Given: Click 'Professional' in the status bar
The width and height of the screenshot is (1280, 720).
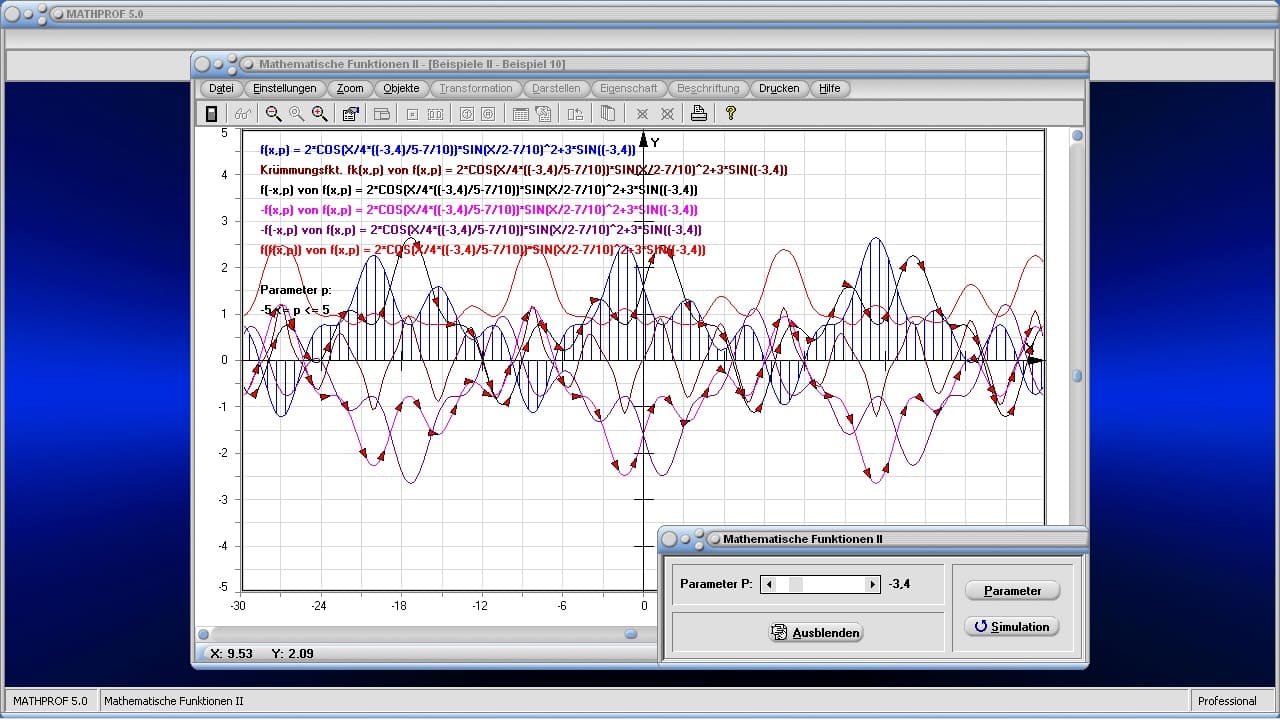Looking at the screenshot, I should 1227,701.
